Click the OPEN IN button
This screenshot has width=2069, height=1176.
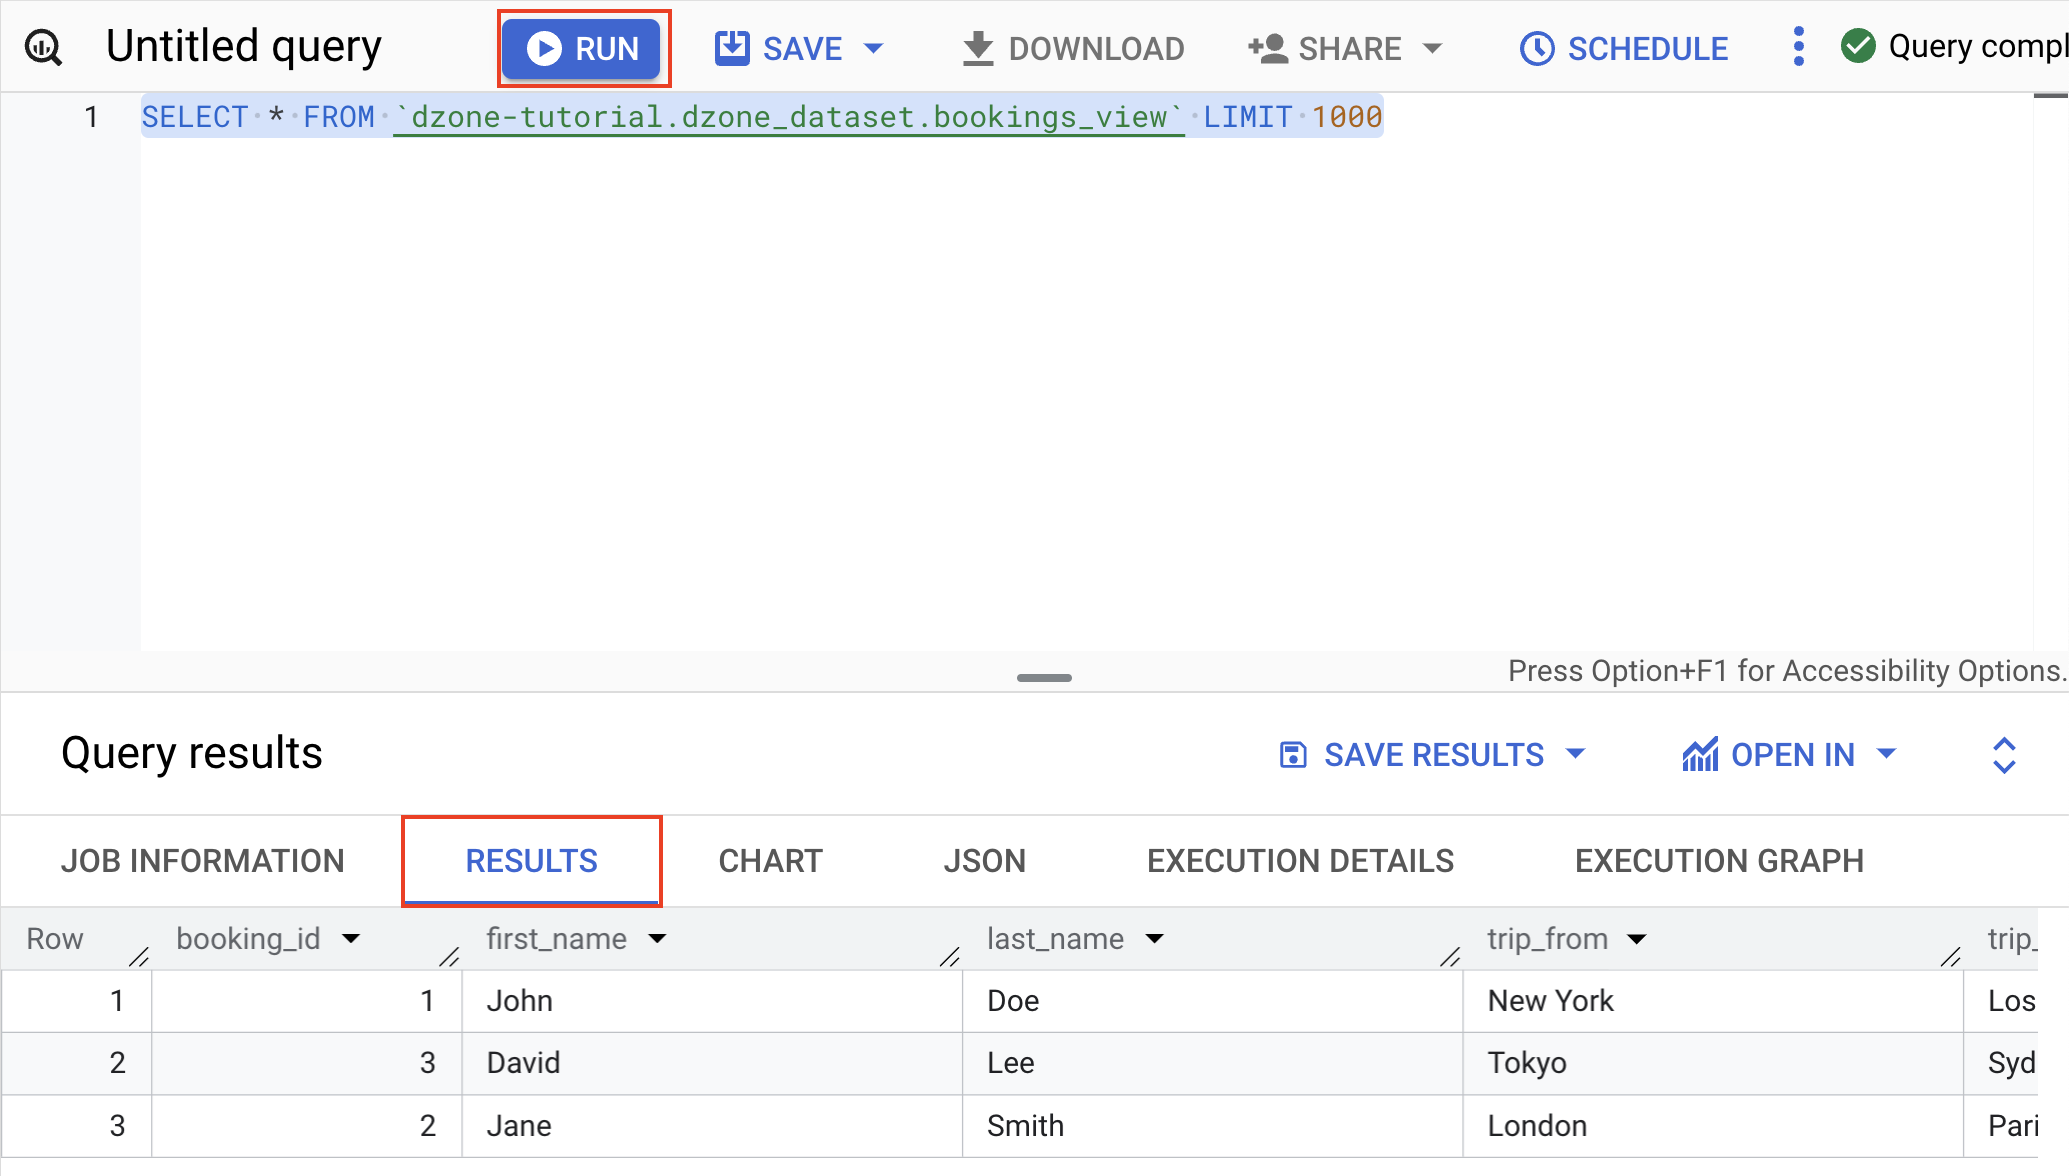pos(1792,754)
